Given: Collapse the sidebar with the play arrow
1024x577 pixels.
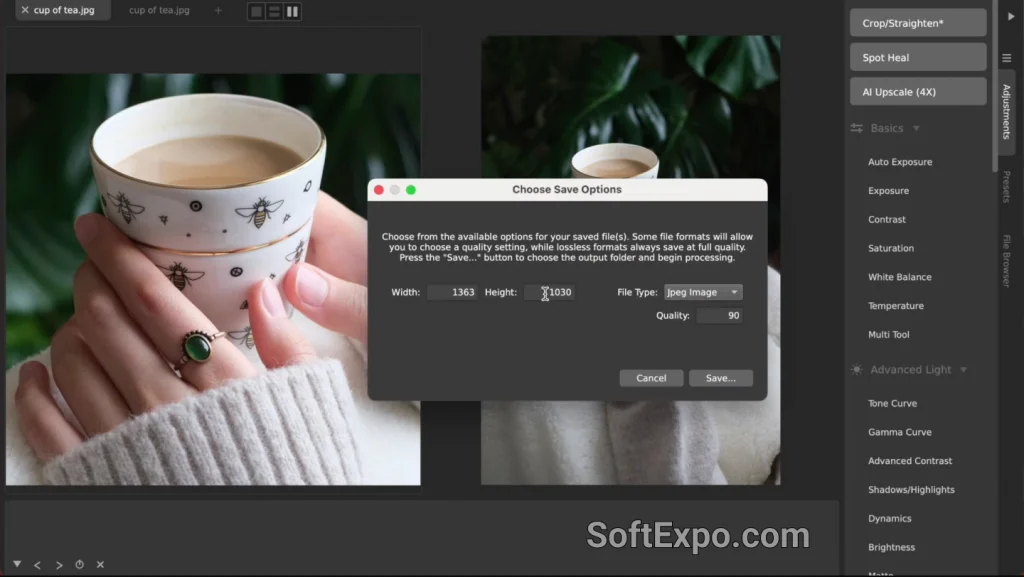Looking at the screenshot, I should point(1009,17).
